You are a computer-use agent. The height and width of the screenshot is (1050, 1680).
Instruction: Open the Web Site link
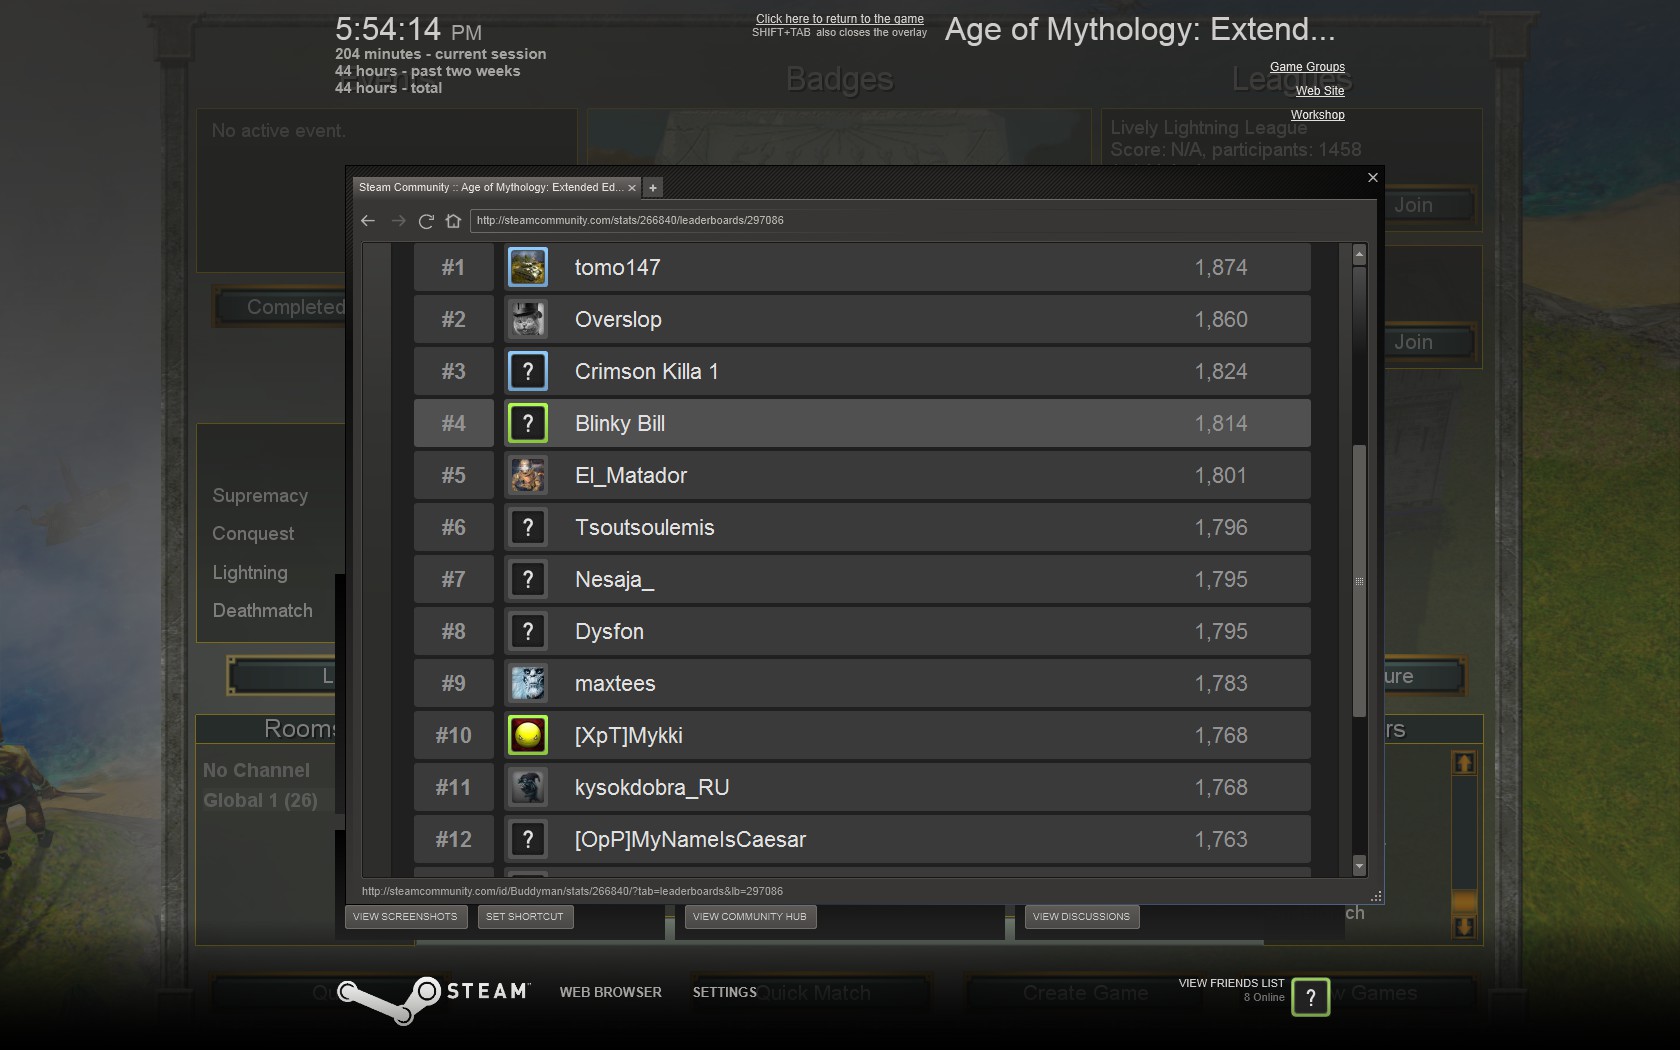[1320, 91]
